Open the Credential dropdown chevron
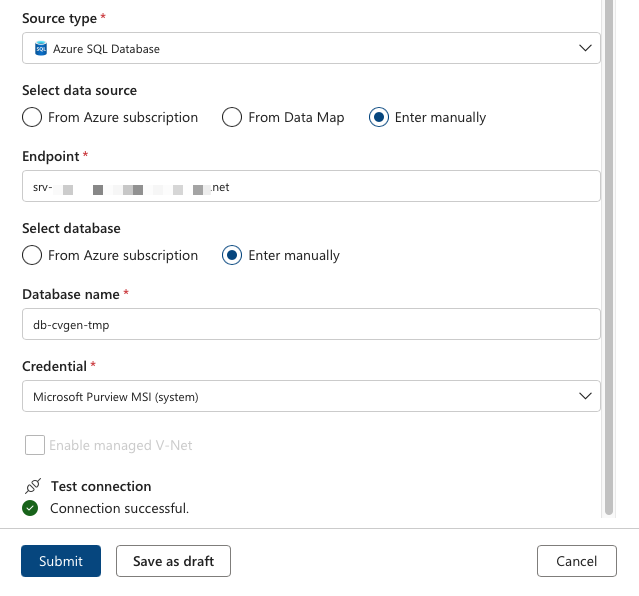639x596 pixels. click(585, 396)
